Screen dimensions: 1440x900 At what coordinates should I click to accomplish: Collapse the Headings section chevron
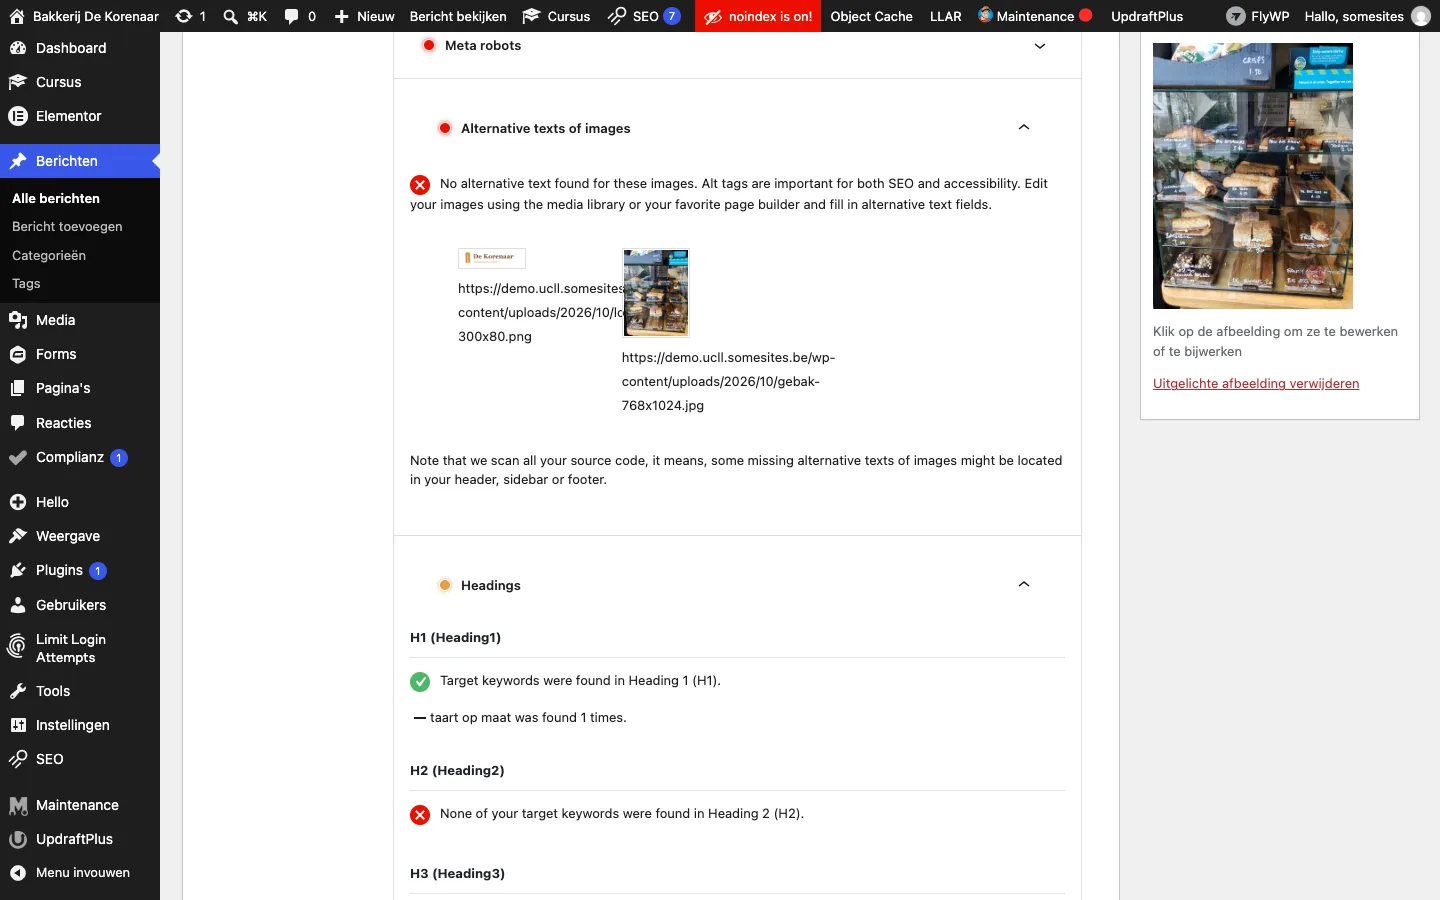coord(1024,585)
